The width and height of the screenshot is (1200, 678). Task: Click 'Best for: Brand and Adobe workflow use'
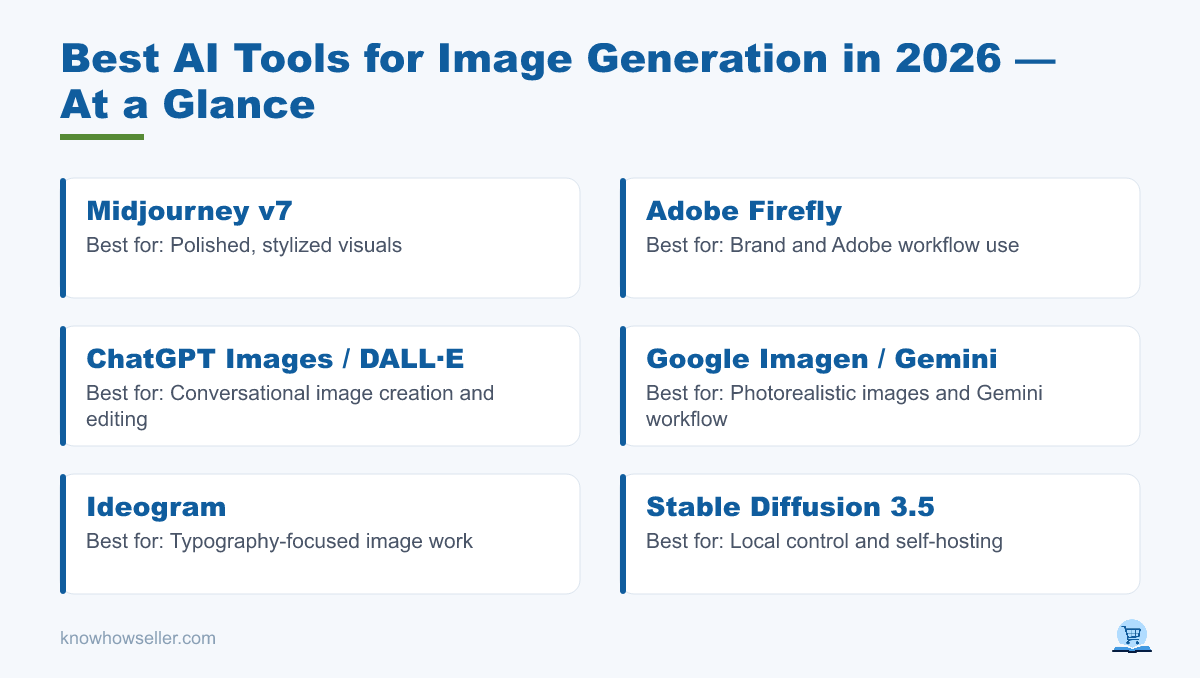point(833,245)
